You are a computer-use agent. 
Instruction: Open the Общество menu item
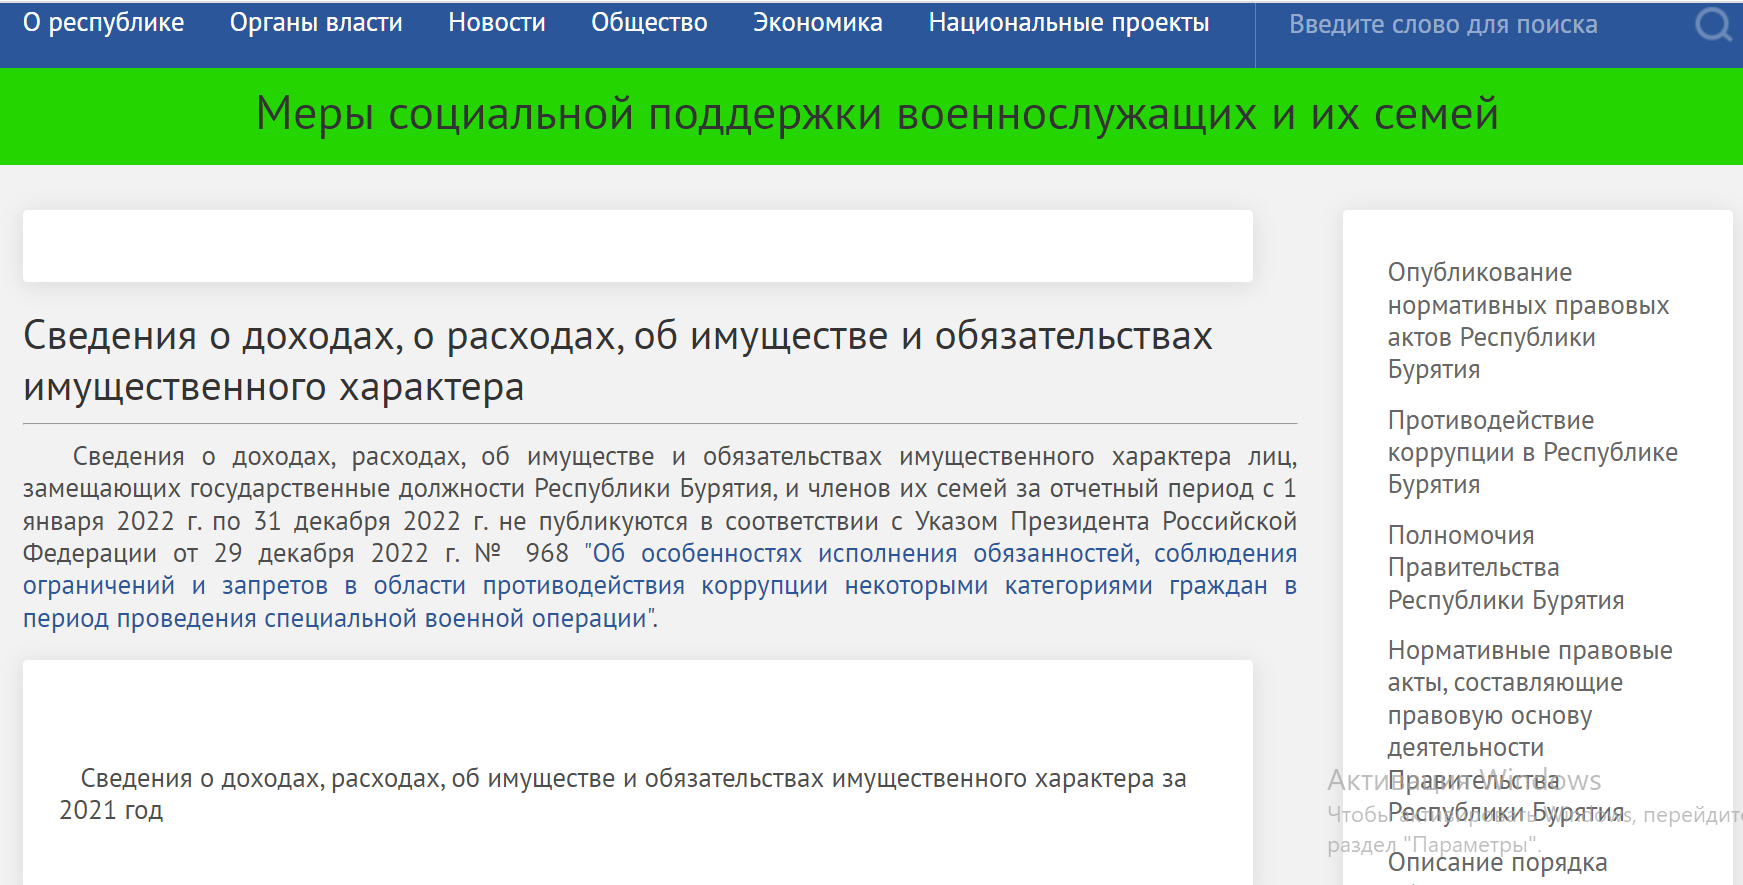(649, 23)
